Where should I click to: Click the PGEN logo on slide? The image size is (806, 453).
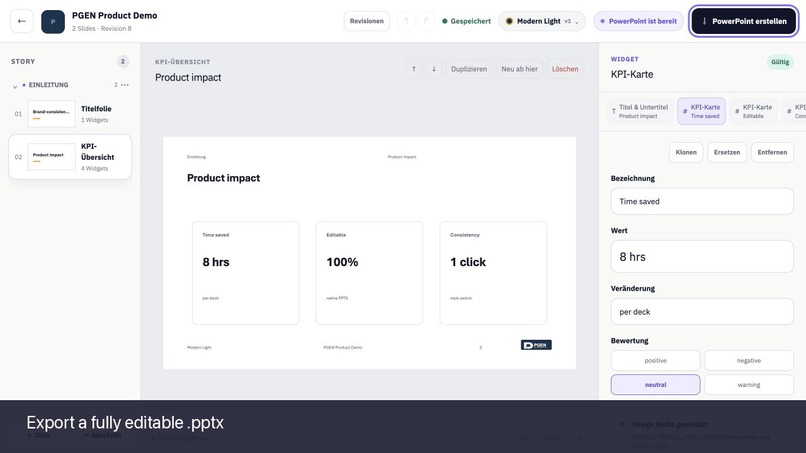coord(536,345)
